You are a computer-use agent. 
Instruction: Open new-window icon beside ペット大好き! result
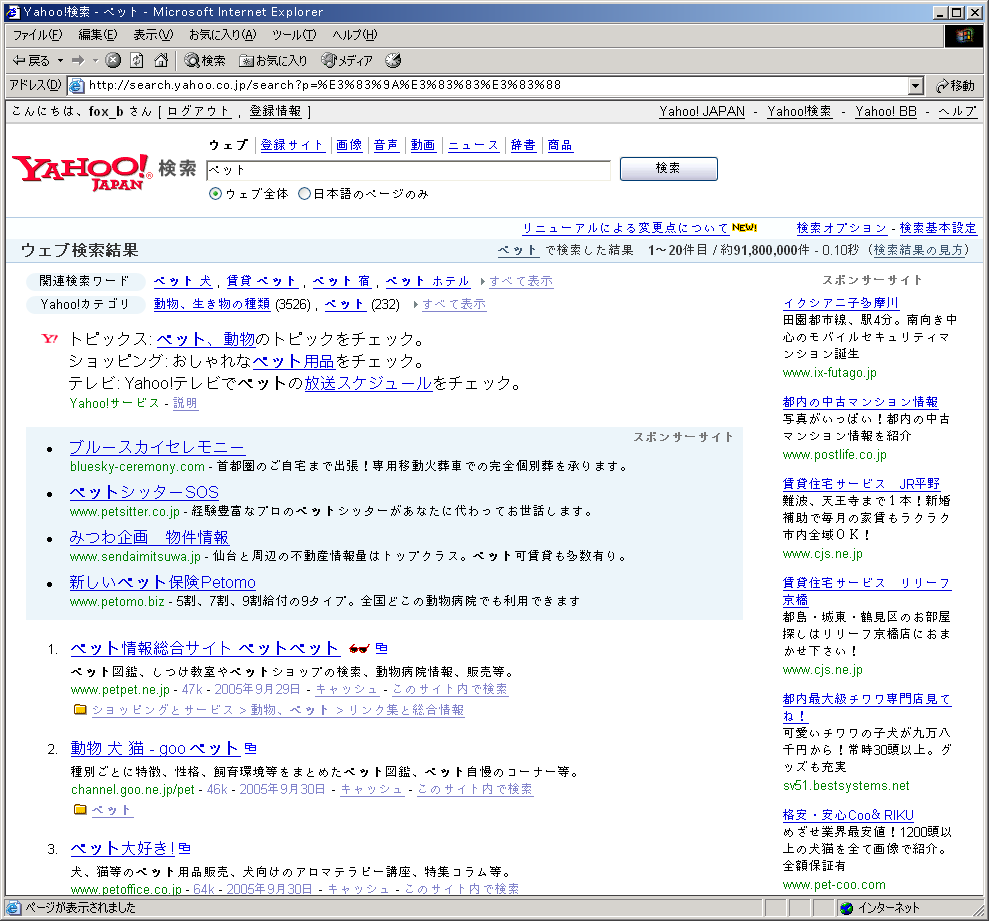[x=185, y=849]
